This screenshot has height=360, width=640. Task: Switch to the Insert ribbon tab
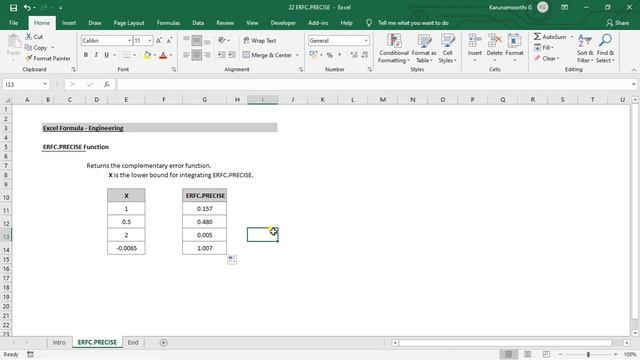click(69, 23)
